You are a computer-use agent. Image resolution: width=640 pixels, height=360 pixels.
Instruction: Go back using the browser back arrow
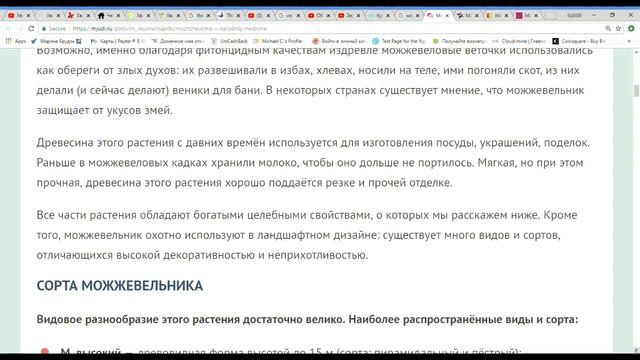[9, 29]
